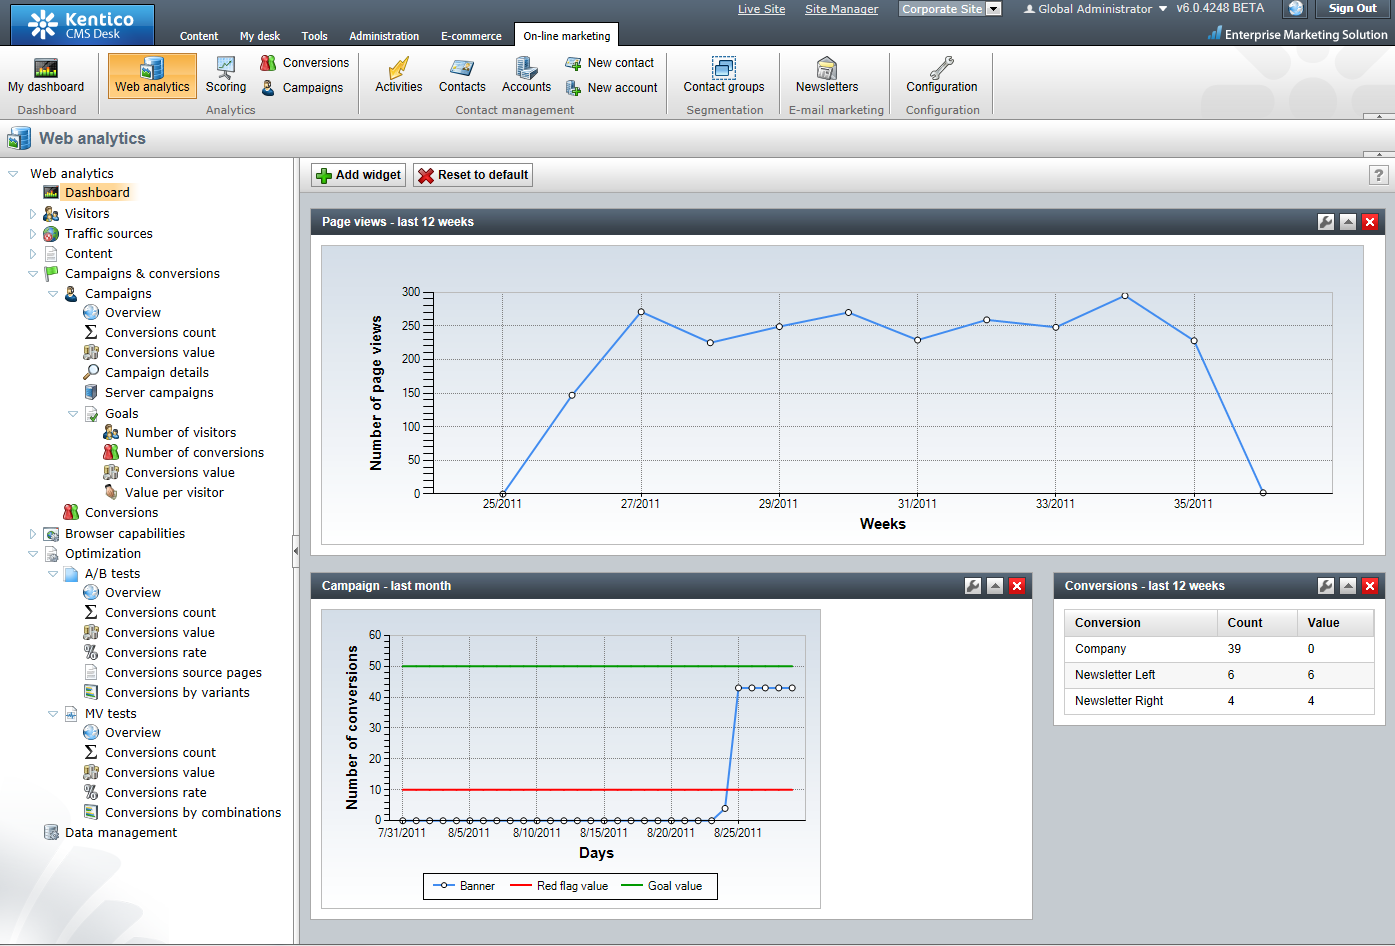The width and height of the screenshot is (1395, 946).
Task: Select Conversions rate under A/B tests
Action: pyautogui.click(x=155, y=653)
